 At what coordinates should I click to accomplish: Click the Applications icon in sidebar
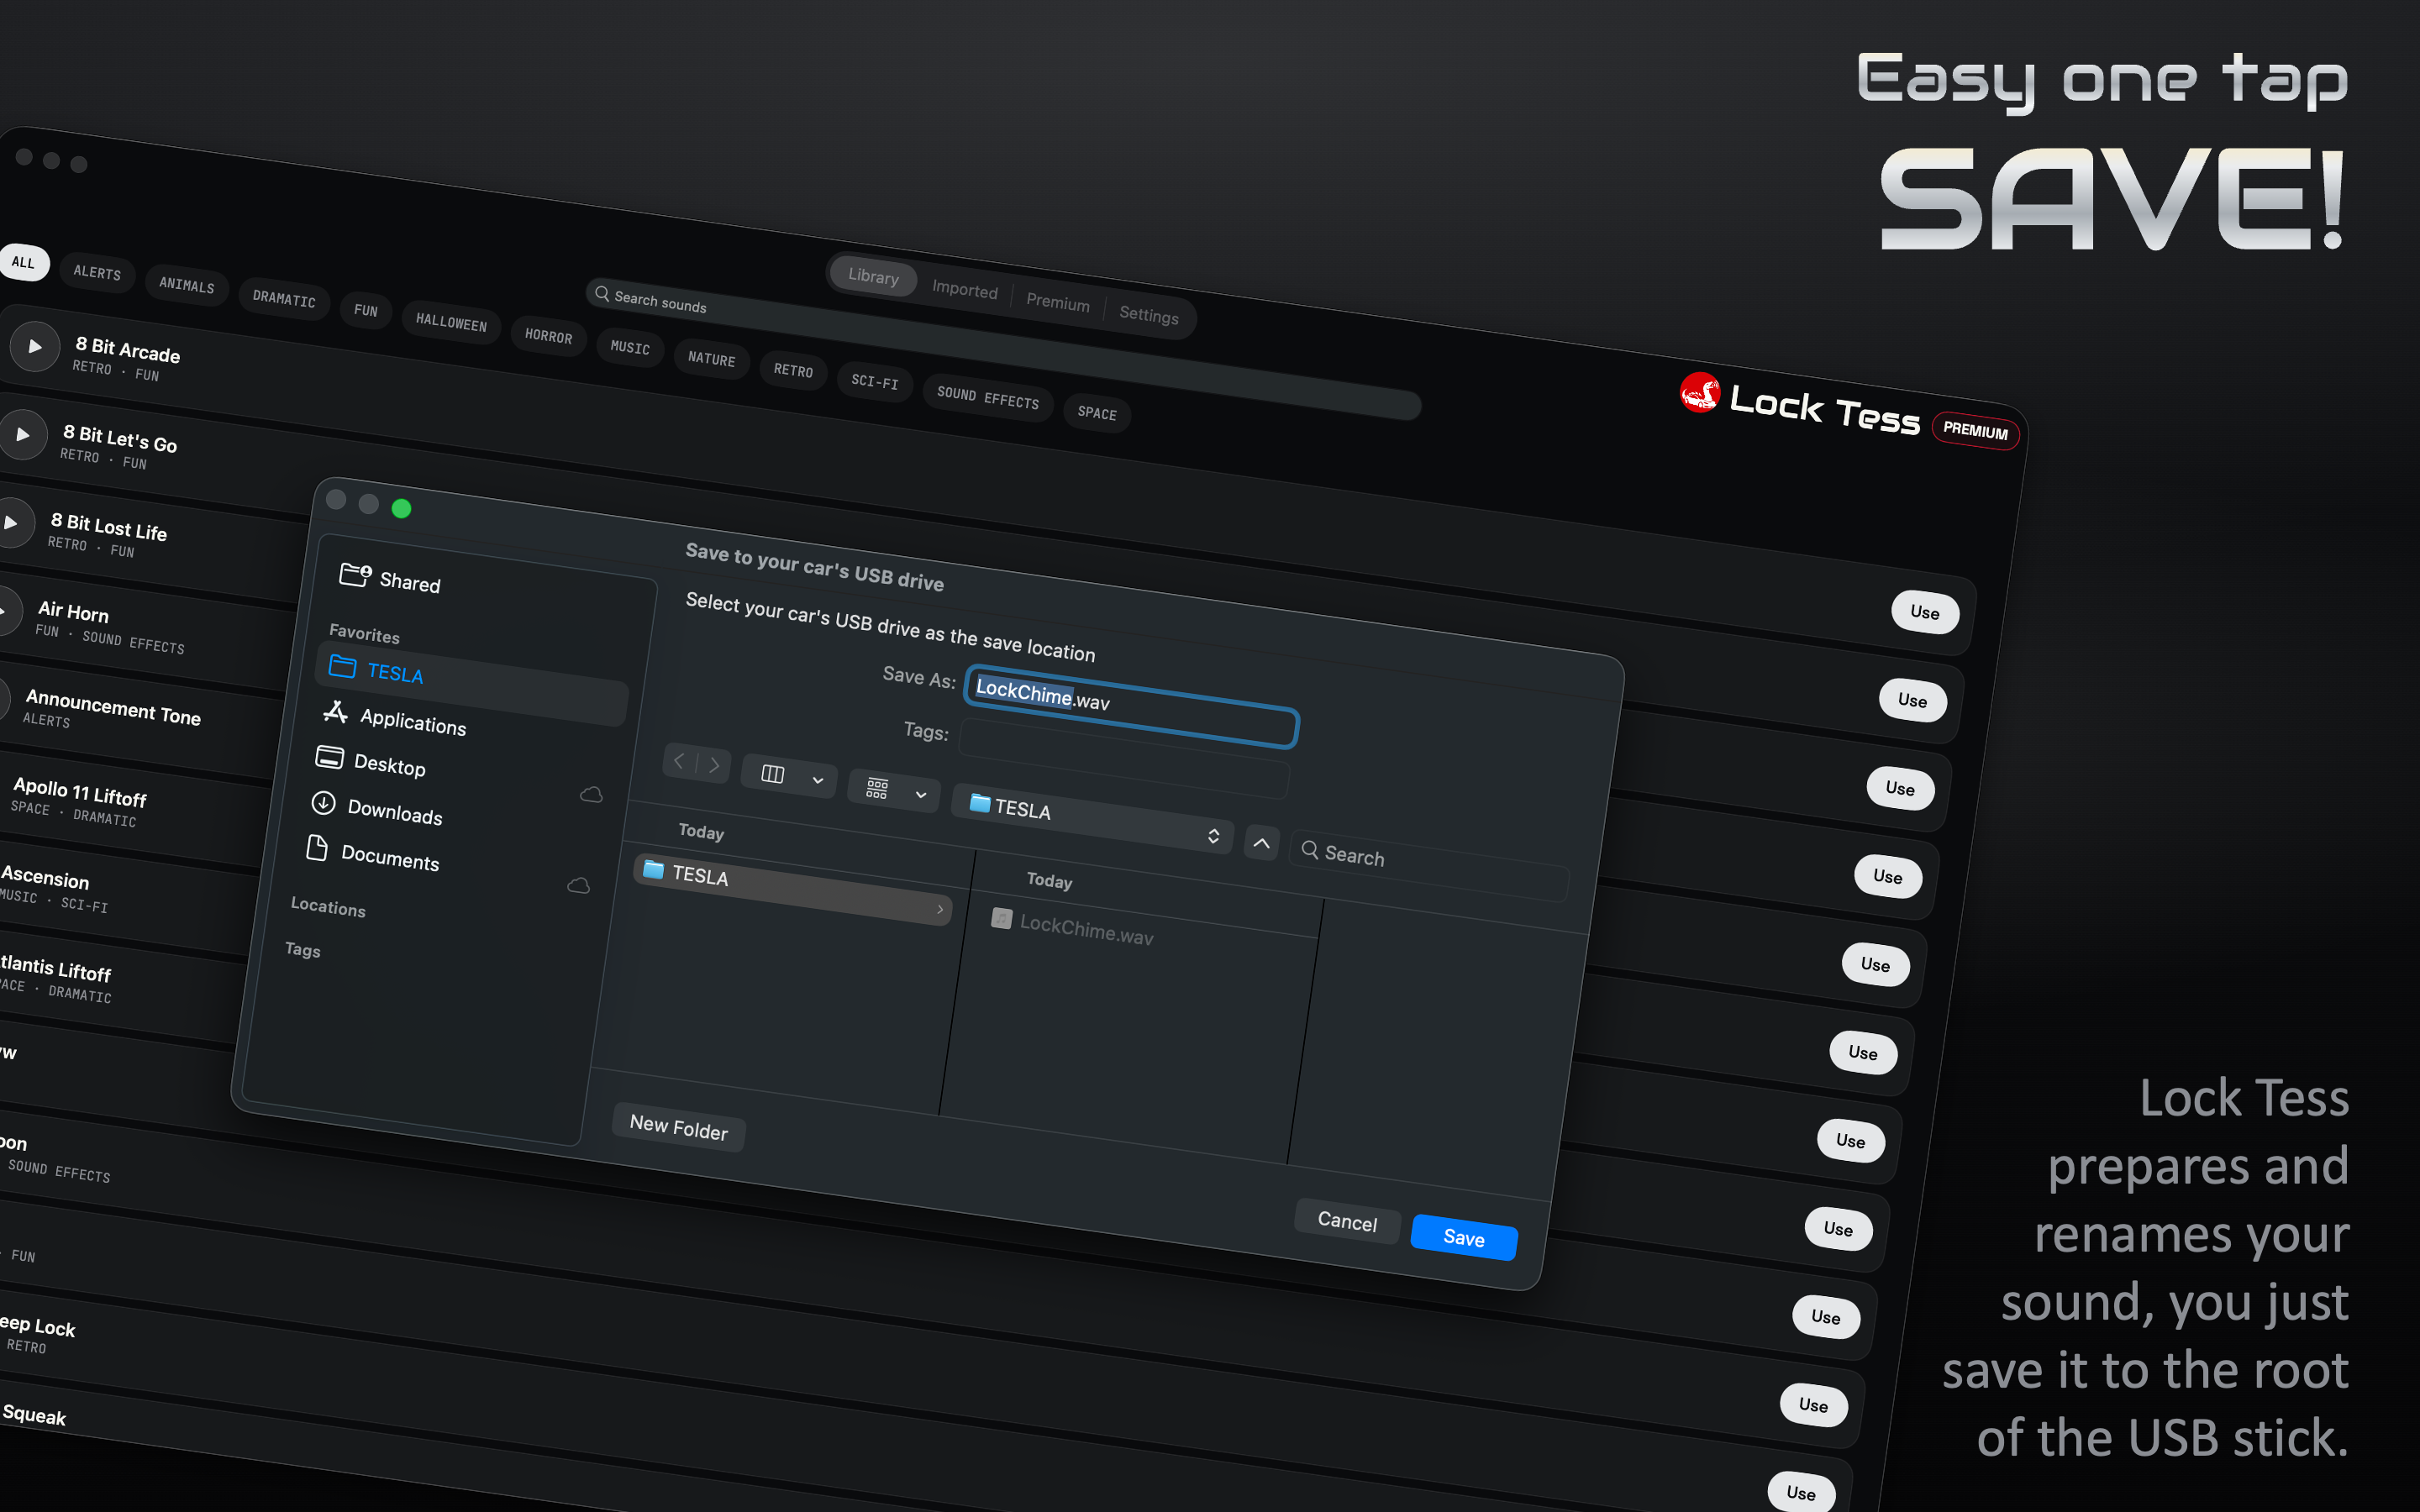[x=336, y=711]
